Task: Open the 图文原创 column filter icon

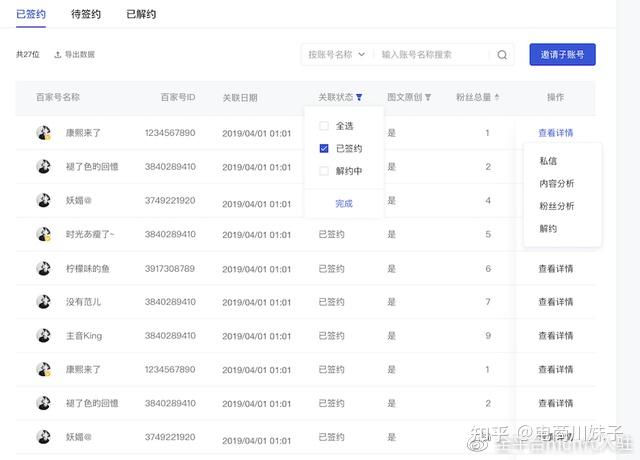Action: click(x=428, y=97)
